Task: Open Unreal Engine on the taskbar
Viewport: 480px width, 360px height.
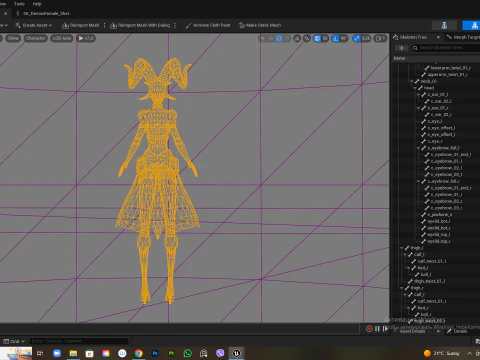Action: click(237, 353)
